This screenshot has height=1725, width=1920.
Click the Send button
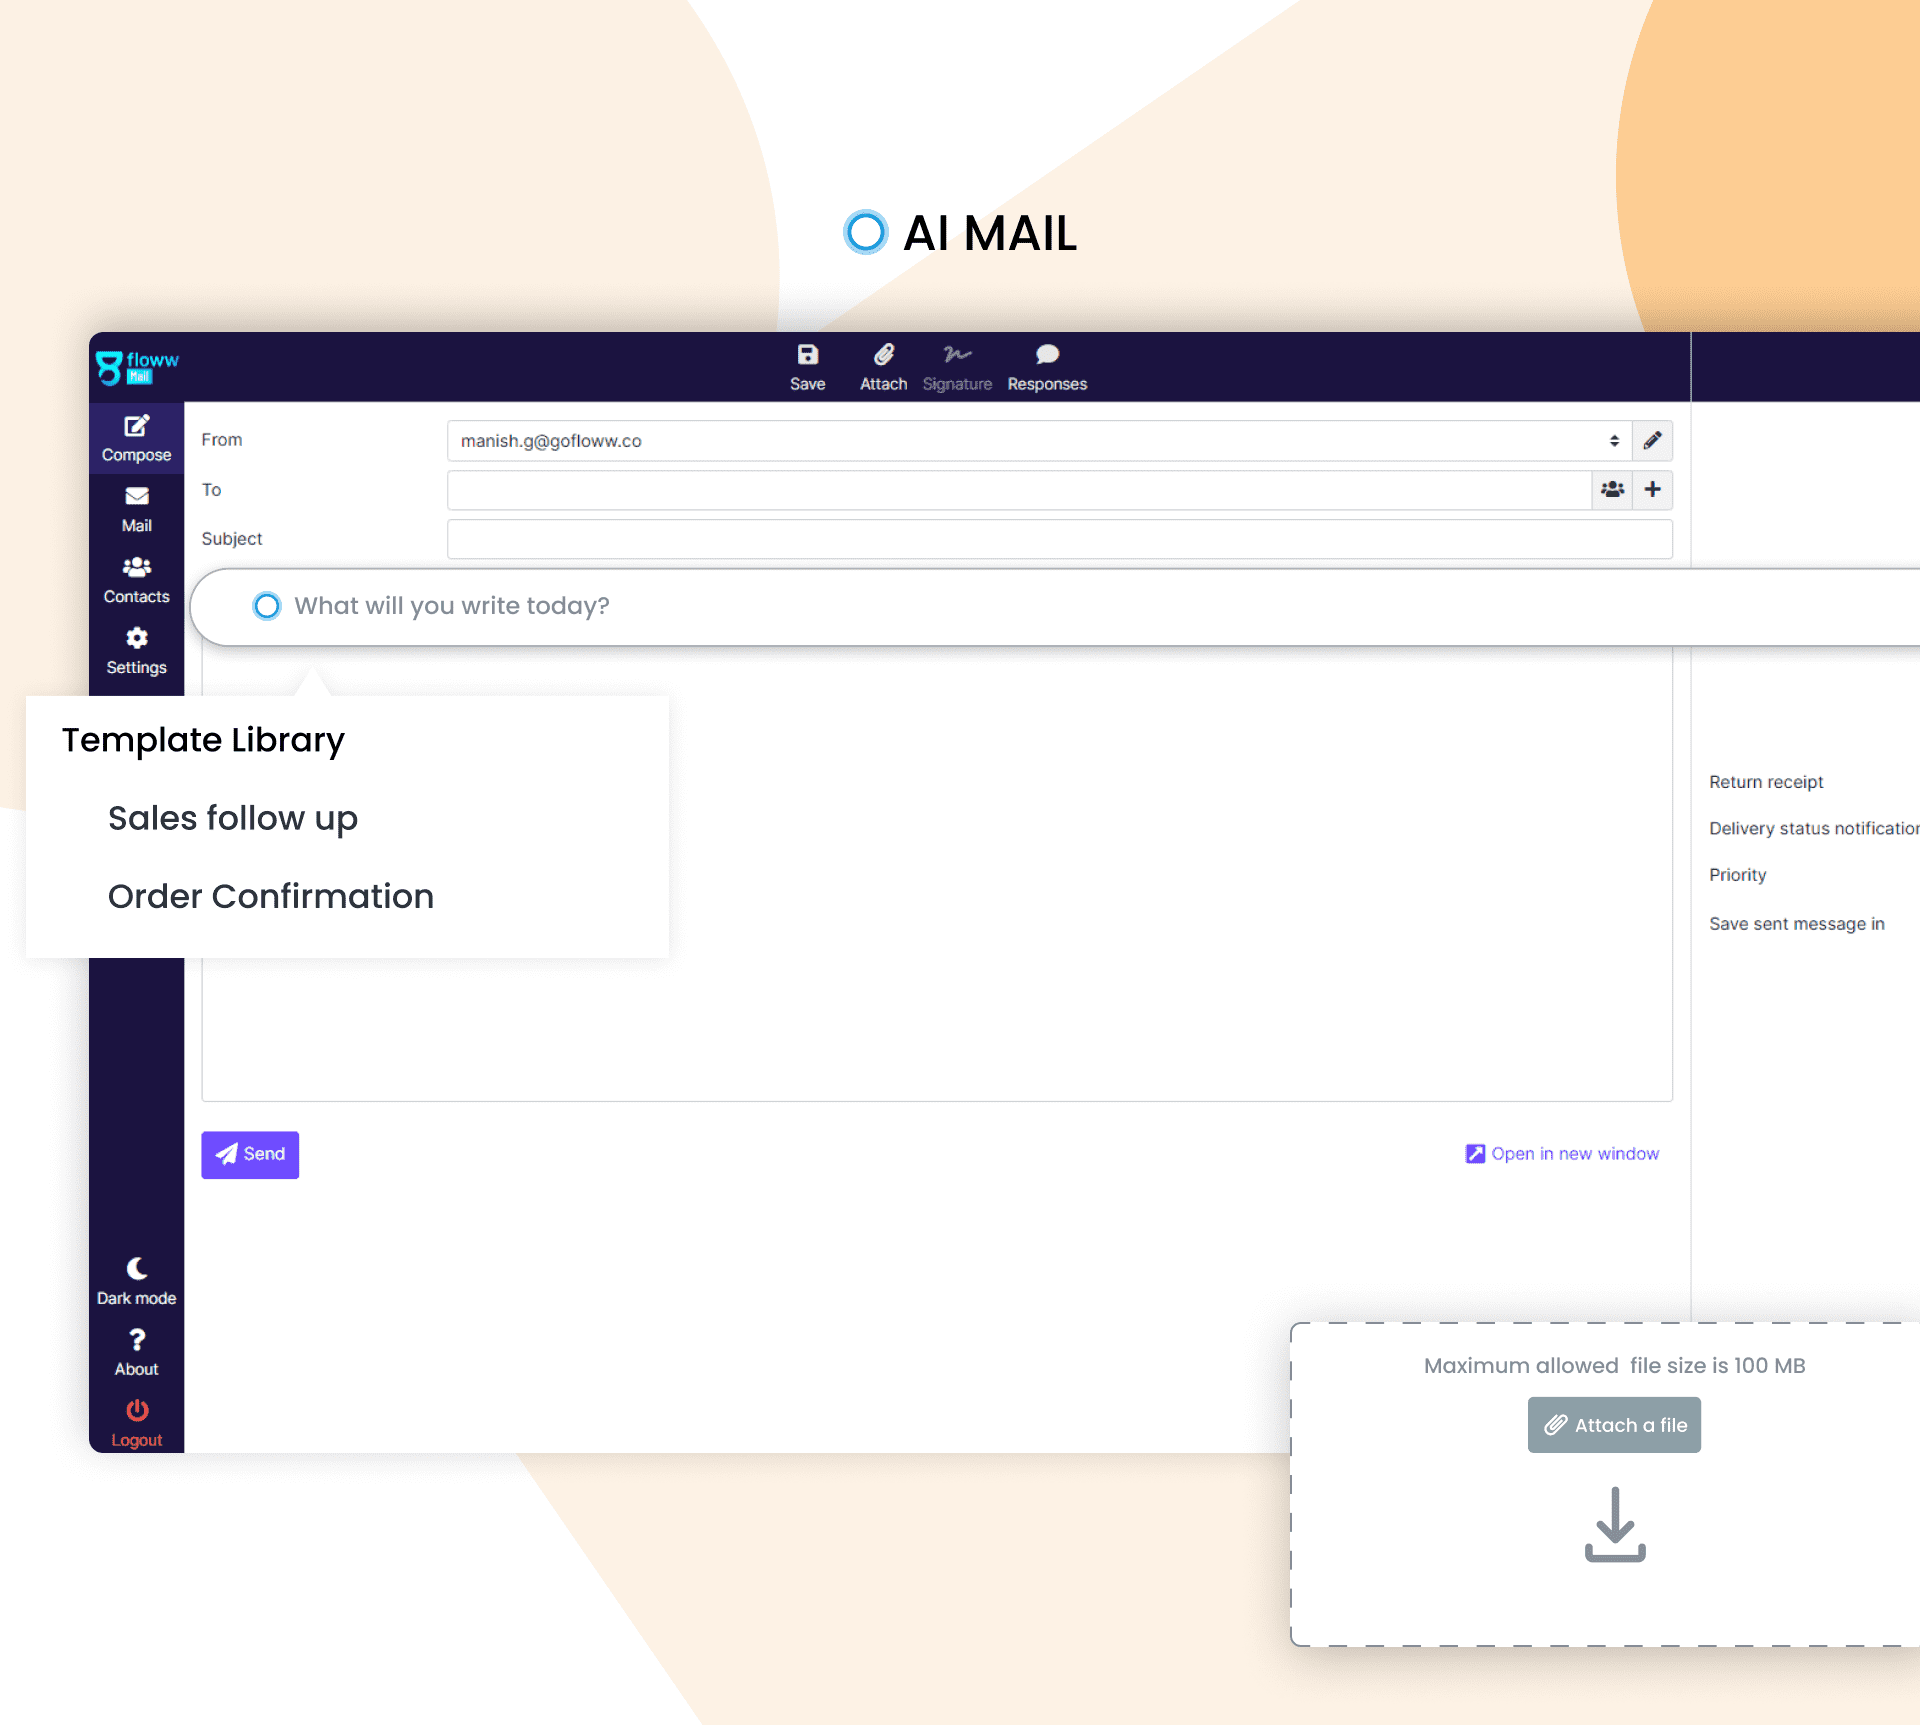point(250,1152)
